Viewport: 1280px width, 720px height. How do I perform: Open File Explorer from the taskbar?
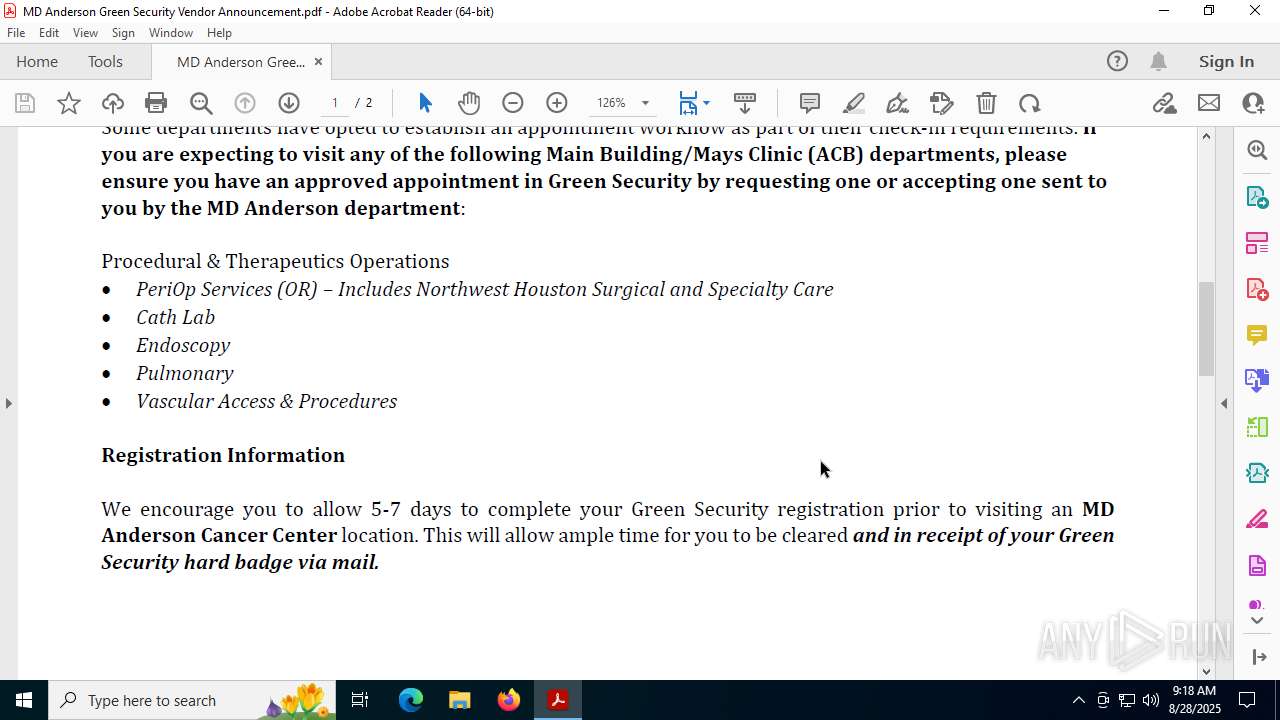click(x=459, y=700)
